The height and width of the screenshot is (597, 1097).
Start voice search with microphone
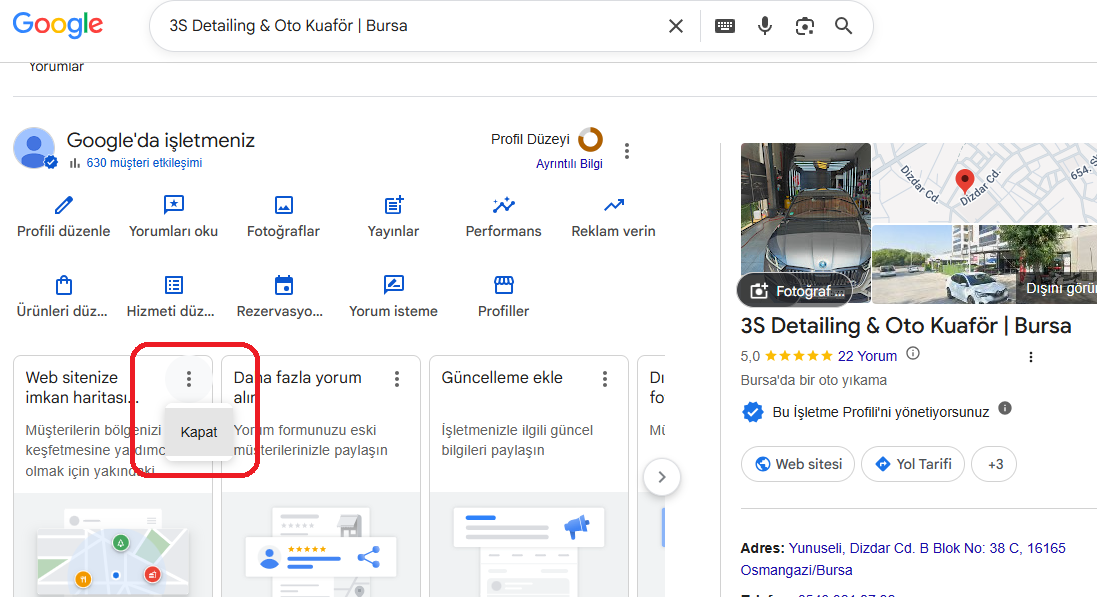(x=765, y=26)
